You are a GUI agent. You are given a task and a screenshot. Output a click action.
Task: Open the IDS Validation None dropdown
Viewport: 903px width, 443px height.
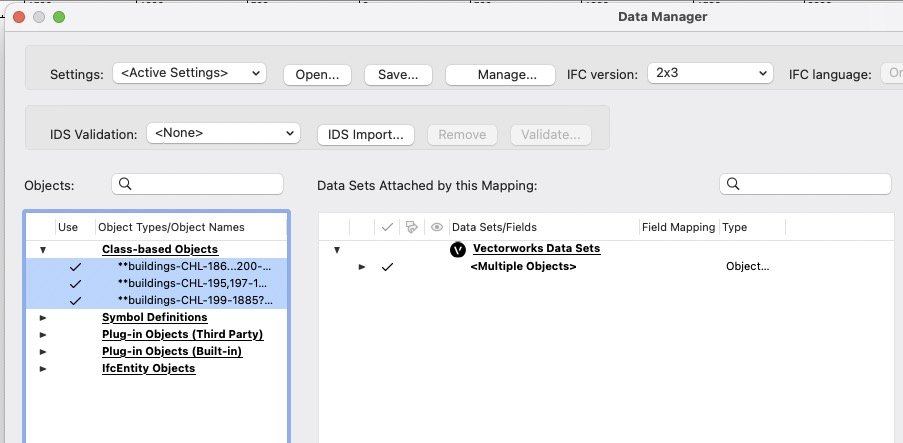(x=222, y=133)
